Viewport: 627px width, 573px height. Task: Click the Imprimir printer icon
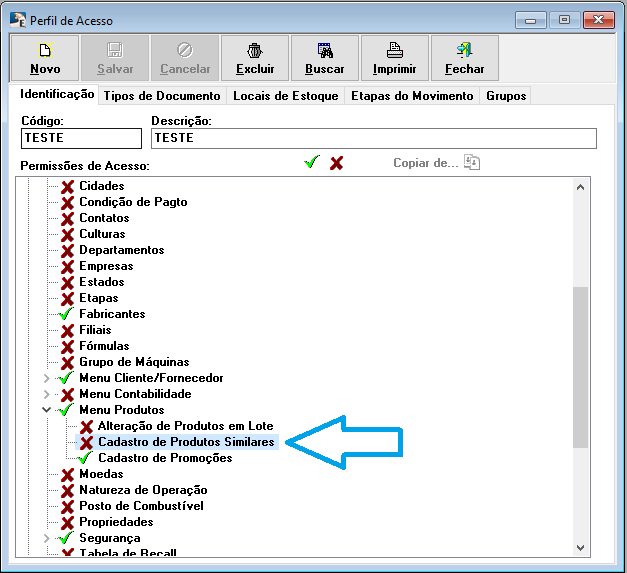[395, 50]
